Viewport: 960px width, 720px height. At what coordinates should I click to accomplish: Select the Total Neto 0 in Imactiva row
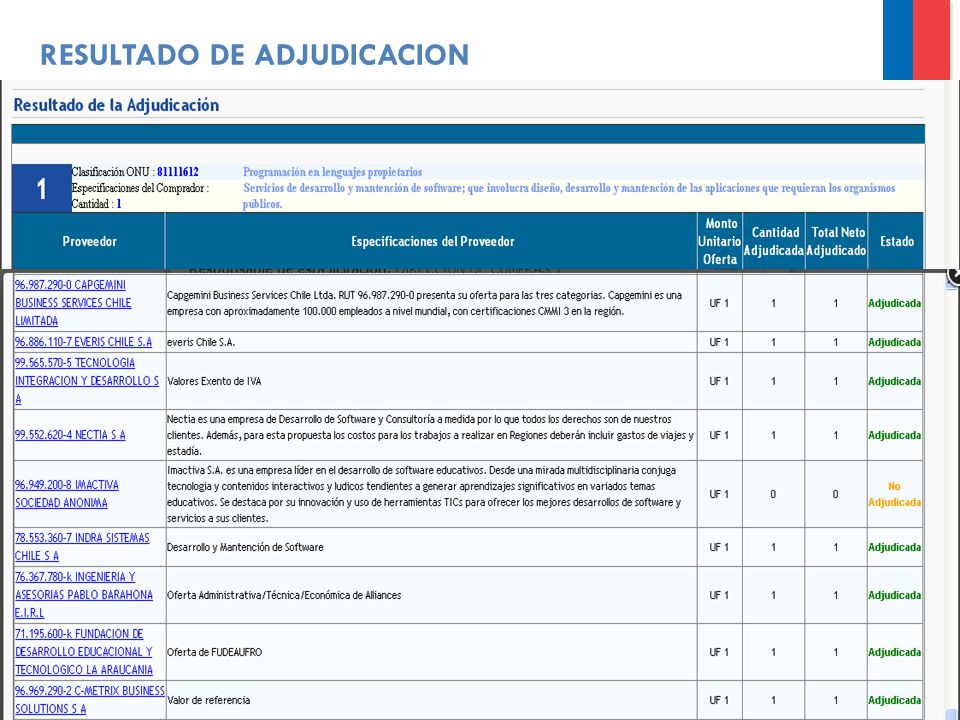click(x=836, y=494)
